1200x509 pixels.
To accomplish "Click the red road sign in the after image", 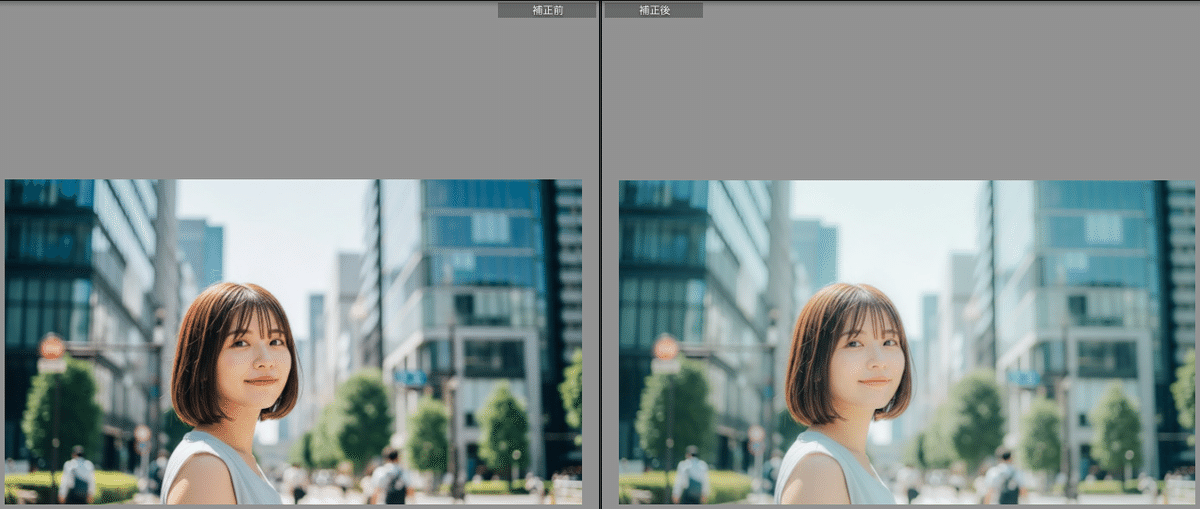I will tap(666, 349).
